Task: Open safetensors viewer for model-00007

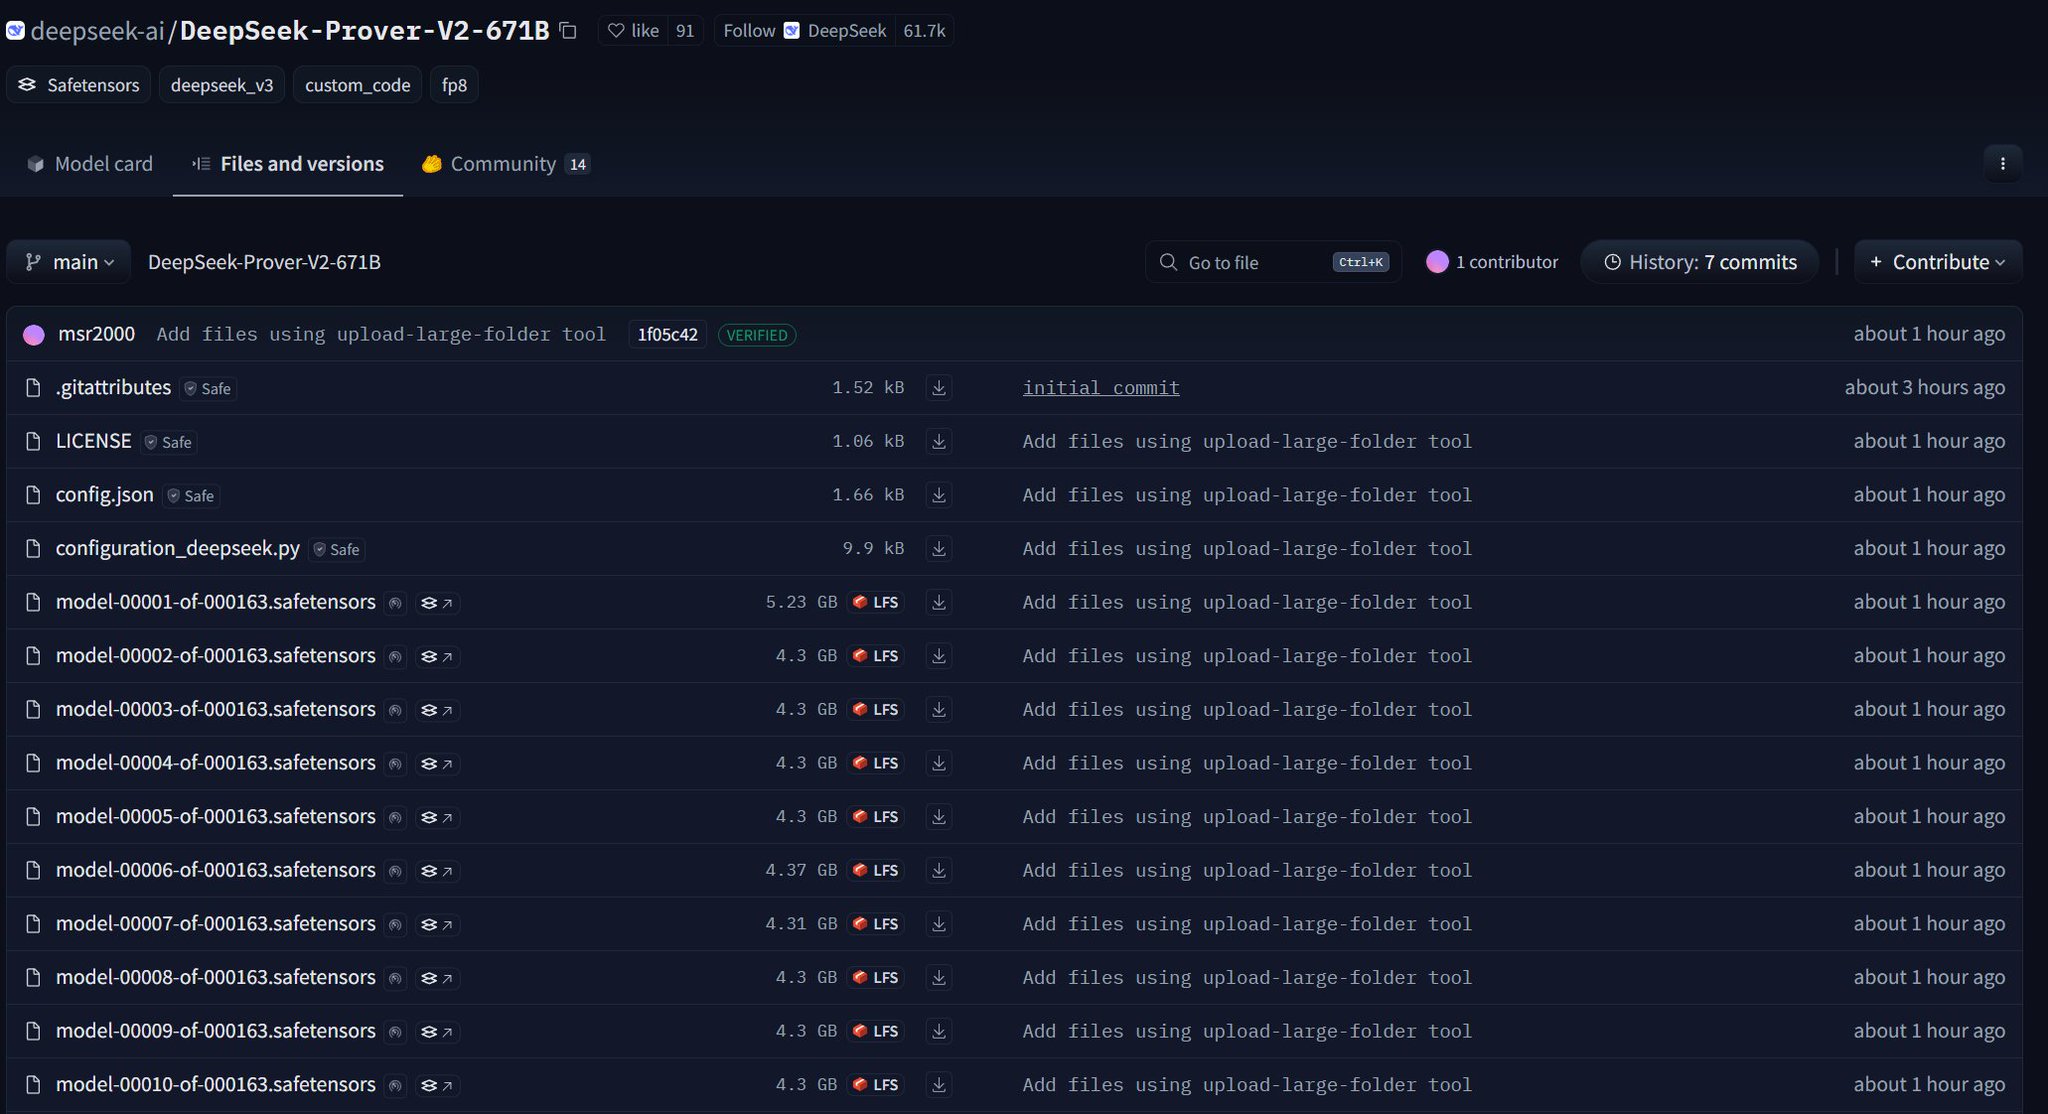Action: (x=437, y=925)
